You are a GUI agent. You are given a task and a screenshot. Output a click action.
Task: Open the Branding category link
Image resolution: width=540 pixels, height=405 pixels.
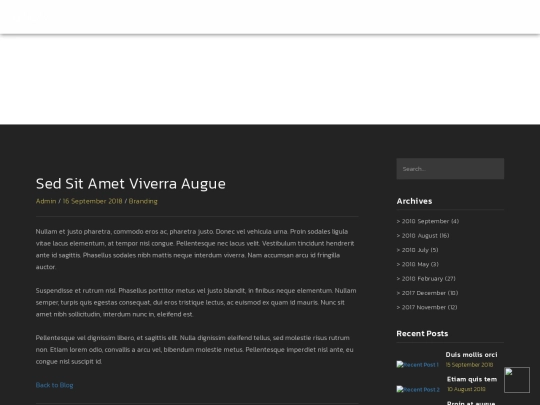tap(143, 201)
